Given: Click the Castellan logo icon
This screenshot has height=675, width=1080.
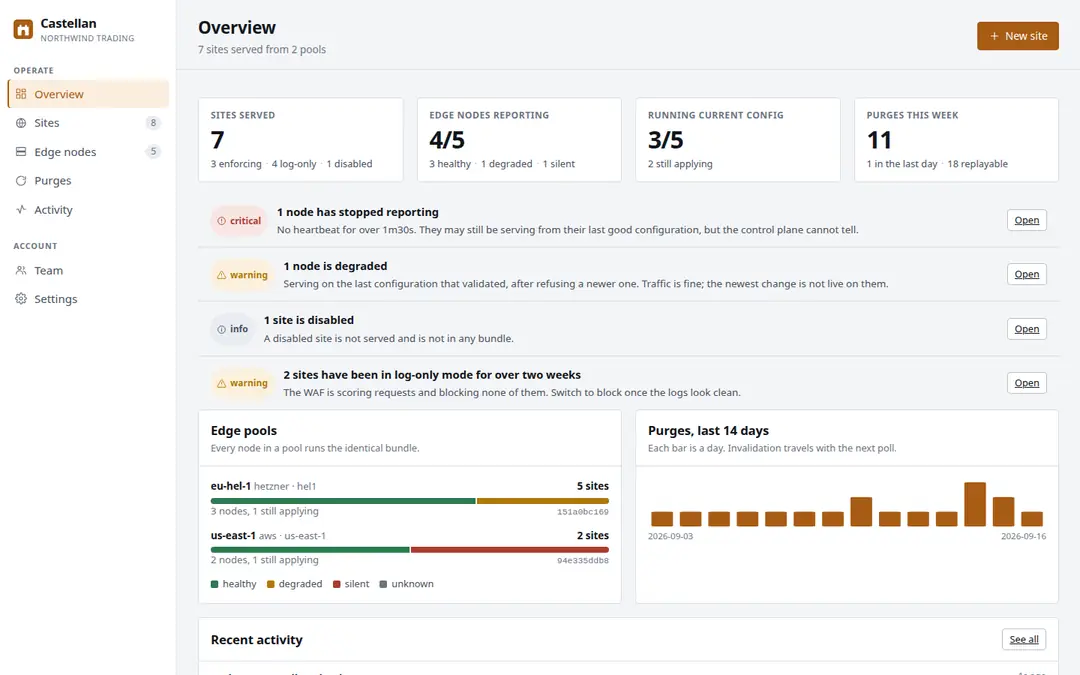Looking at the screenshot, I should (23, 30).
